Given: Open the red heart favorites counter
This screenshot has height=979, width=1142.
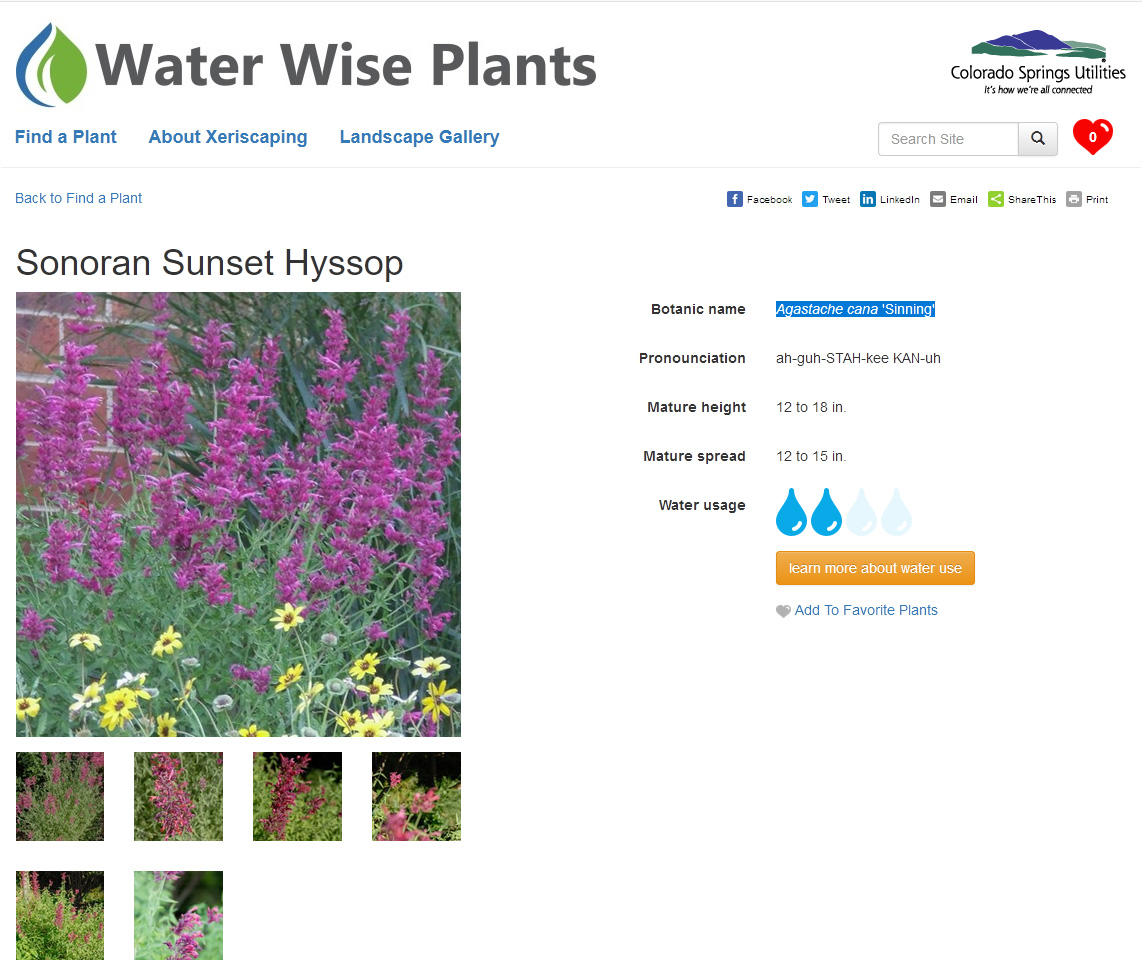Looking at the screenshot, I should tap(1092, 137).
